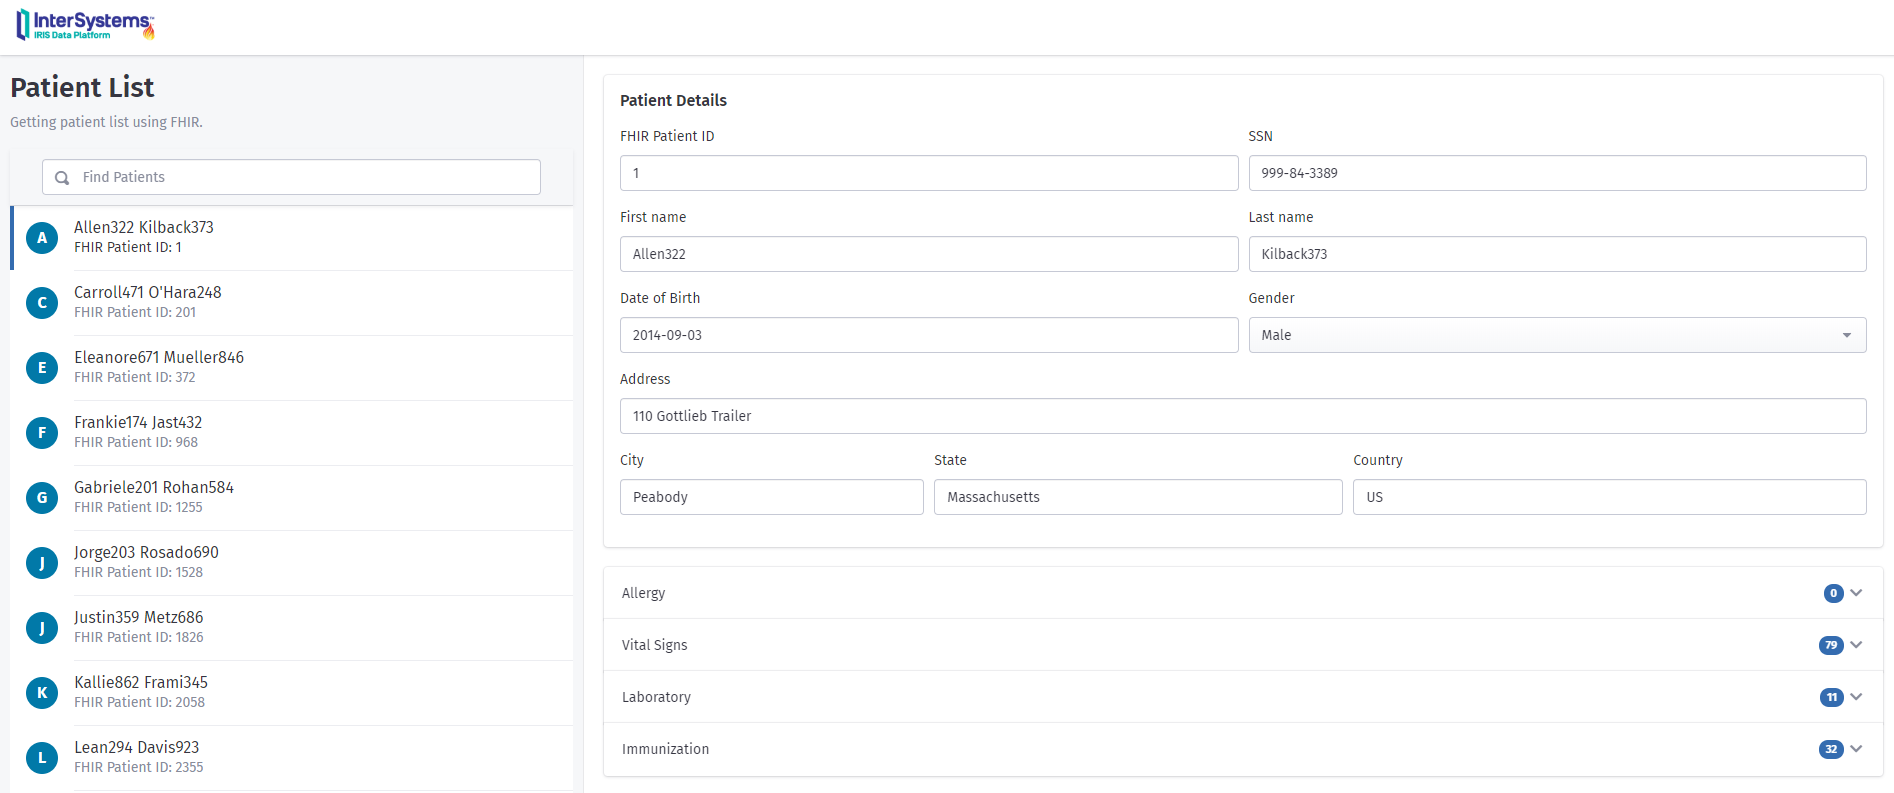Select patient Kallie862 Frami345
The image size is (1894, 793).
pos(292,693)
